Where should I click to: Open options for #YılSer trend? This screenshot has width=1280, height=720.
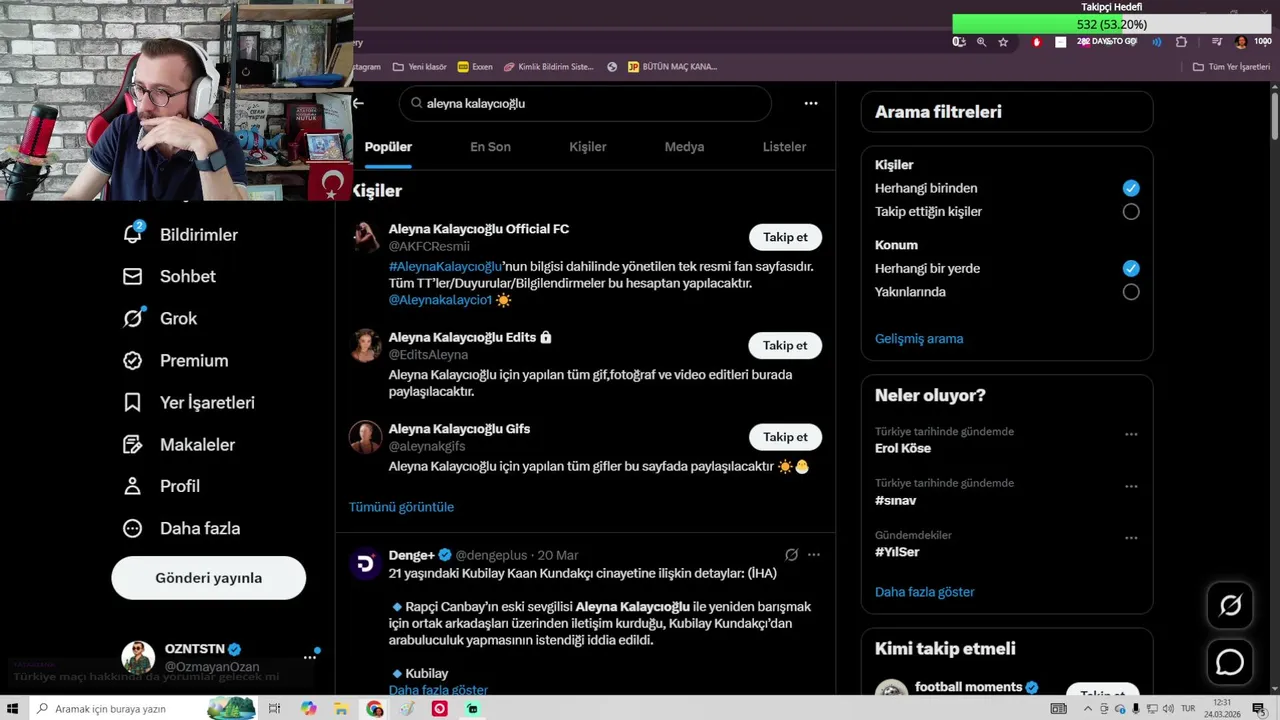pyautogui.click(x=1131, y=538)
